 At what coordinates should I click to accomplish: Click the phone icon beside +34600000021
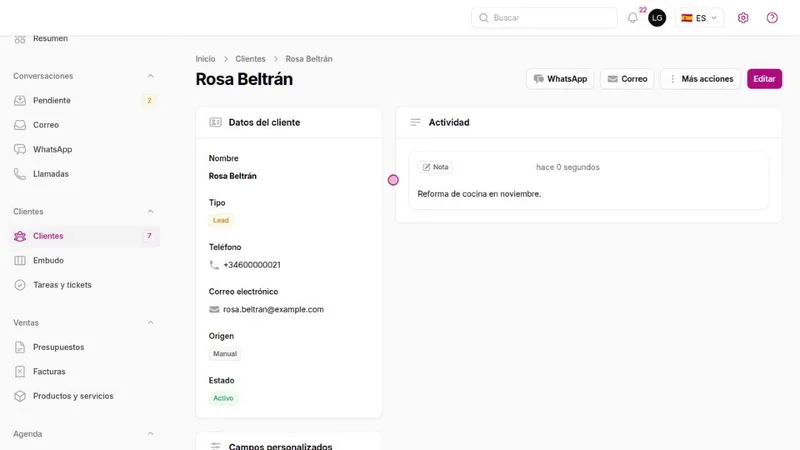214,265
